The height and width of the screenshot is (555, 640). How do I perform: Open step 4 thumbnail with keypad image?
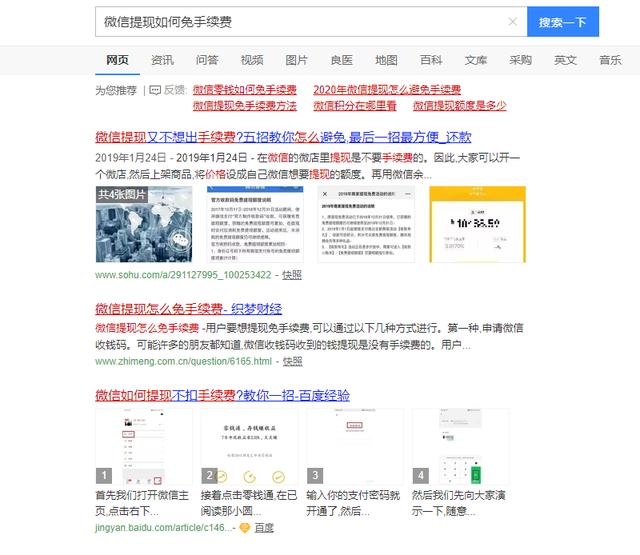(x=461, y=446)
